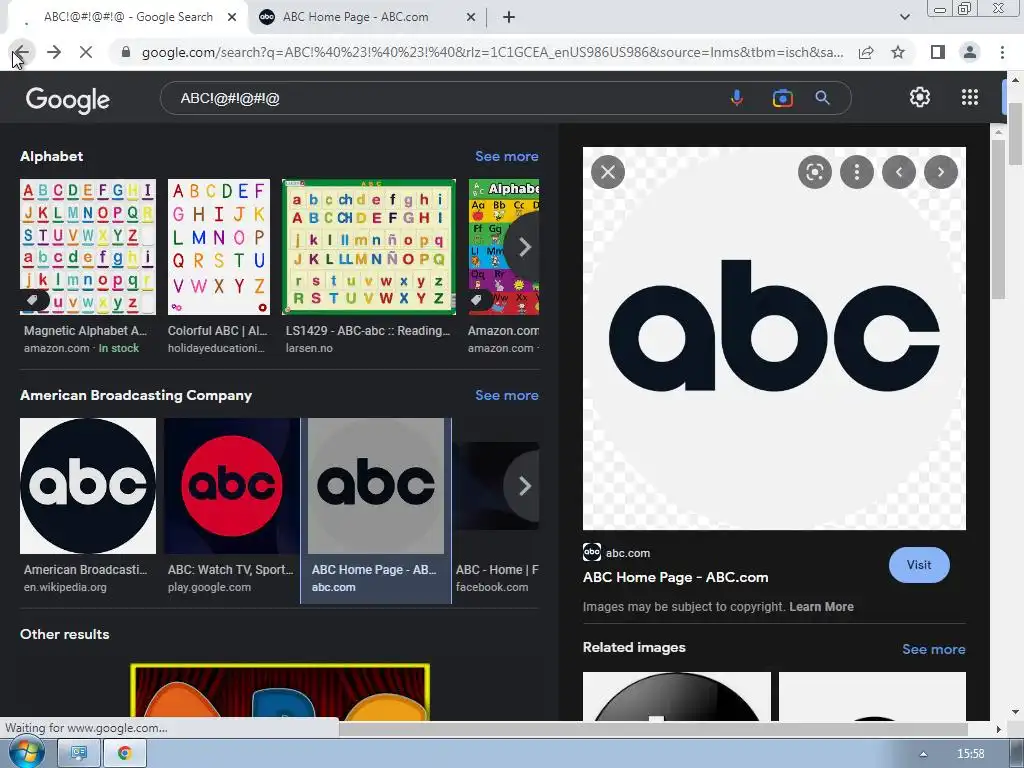Screen dimensions: 1024x768
Task: Click the horizontal scrollbar at page bottom
Action: [x=652, y=728]
